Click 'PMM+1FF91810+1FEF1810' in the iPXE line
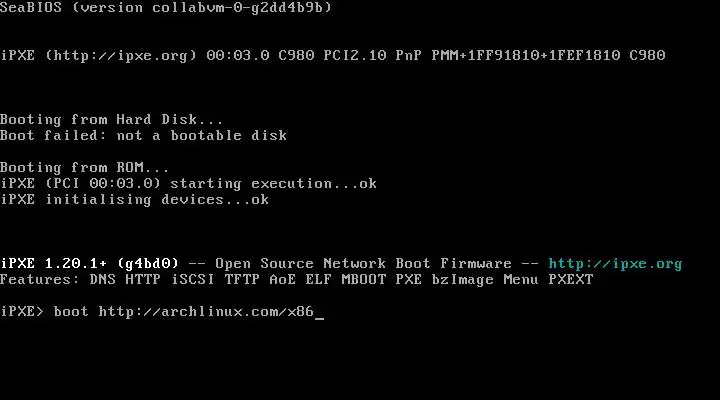720x400 pixels. [526, 56]
